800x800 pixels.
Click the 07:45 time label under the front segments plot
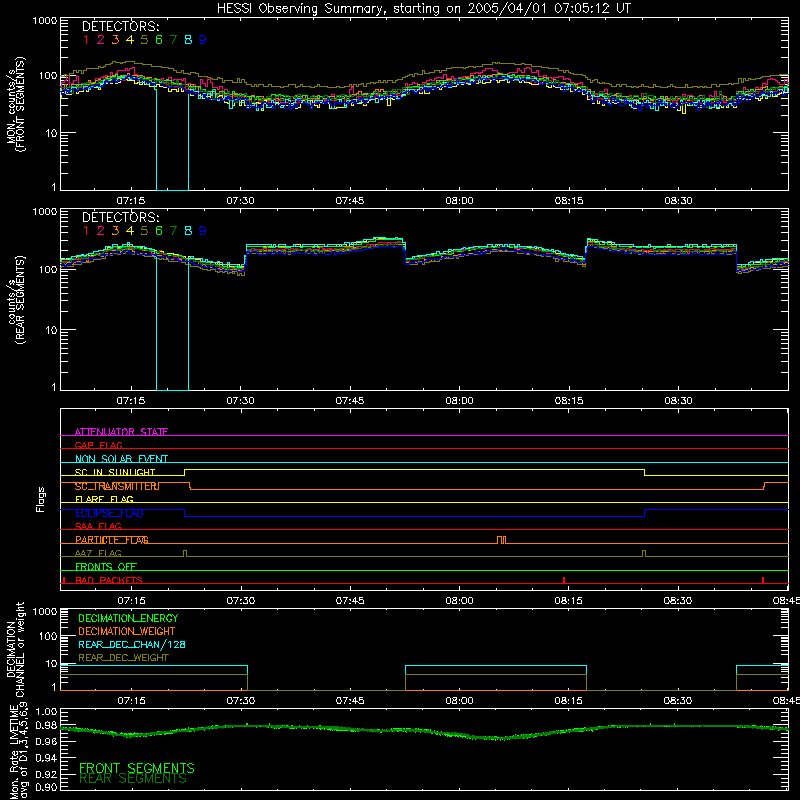coord(350,201)
